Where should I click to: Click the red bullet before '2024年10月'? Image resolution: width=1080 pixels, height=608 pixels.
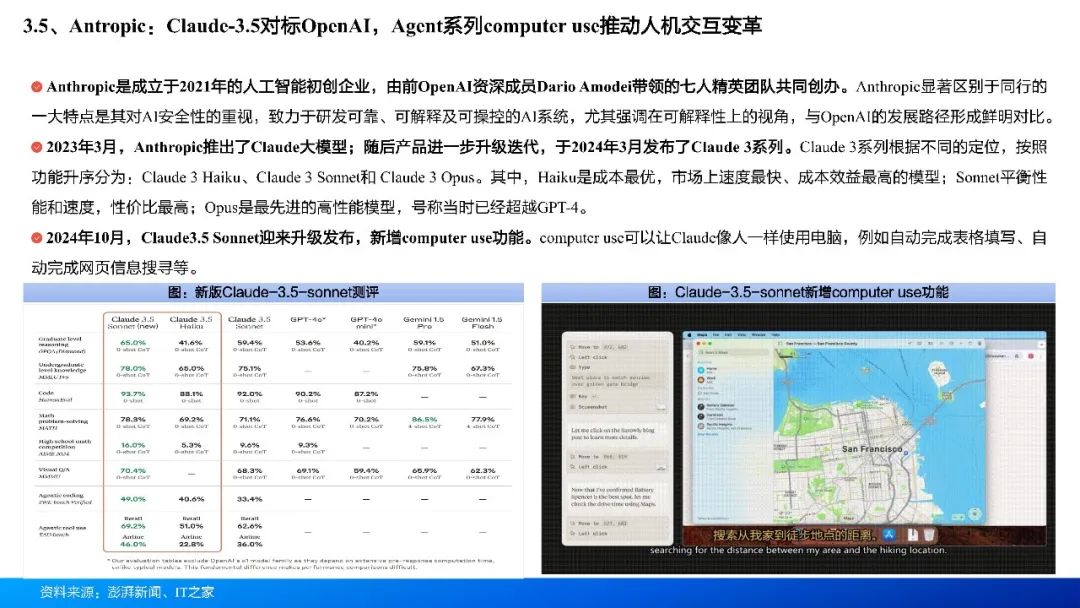[37, 238]
